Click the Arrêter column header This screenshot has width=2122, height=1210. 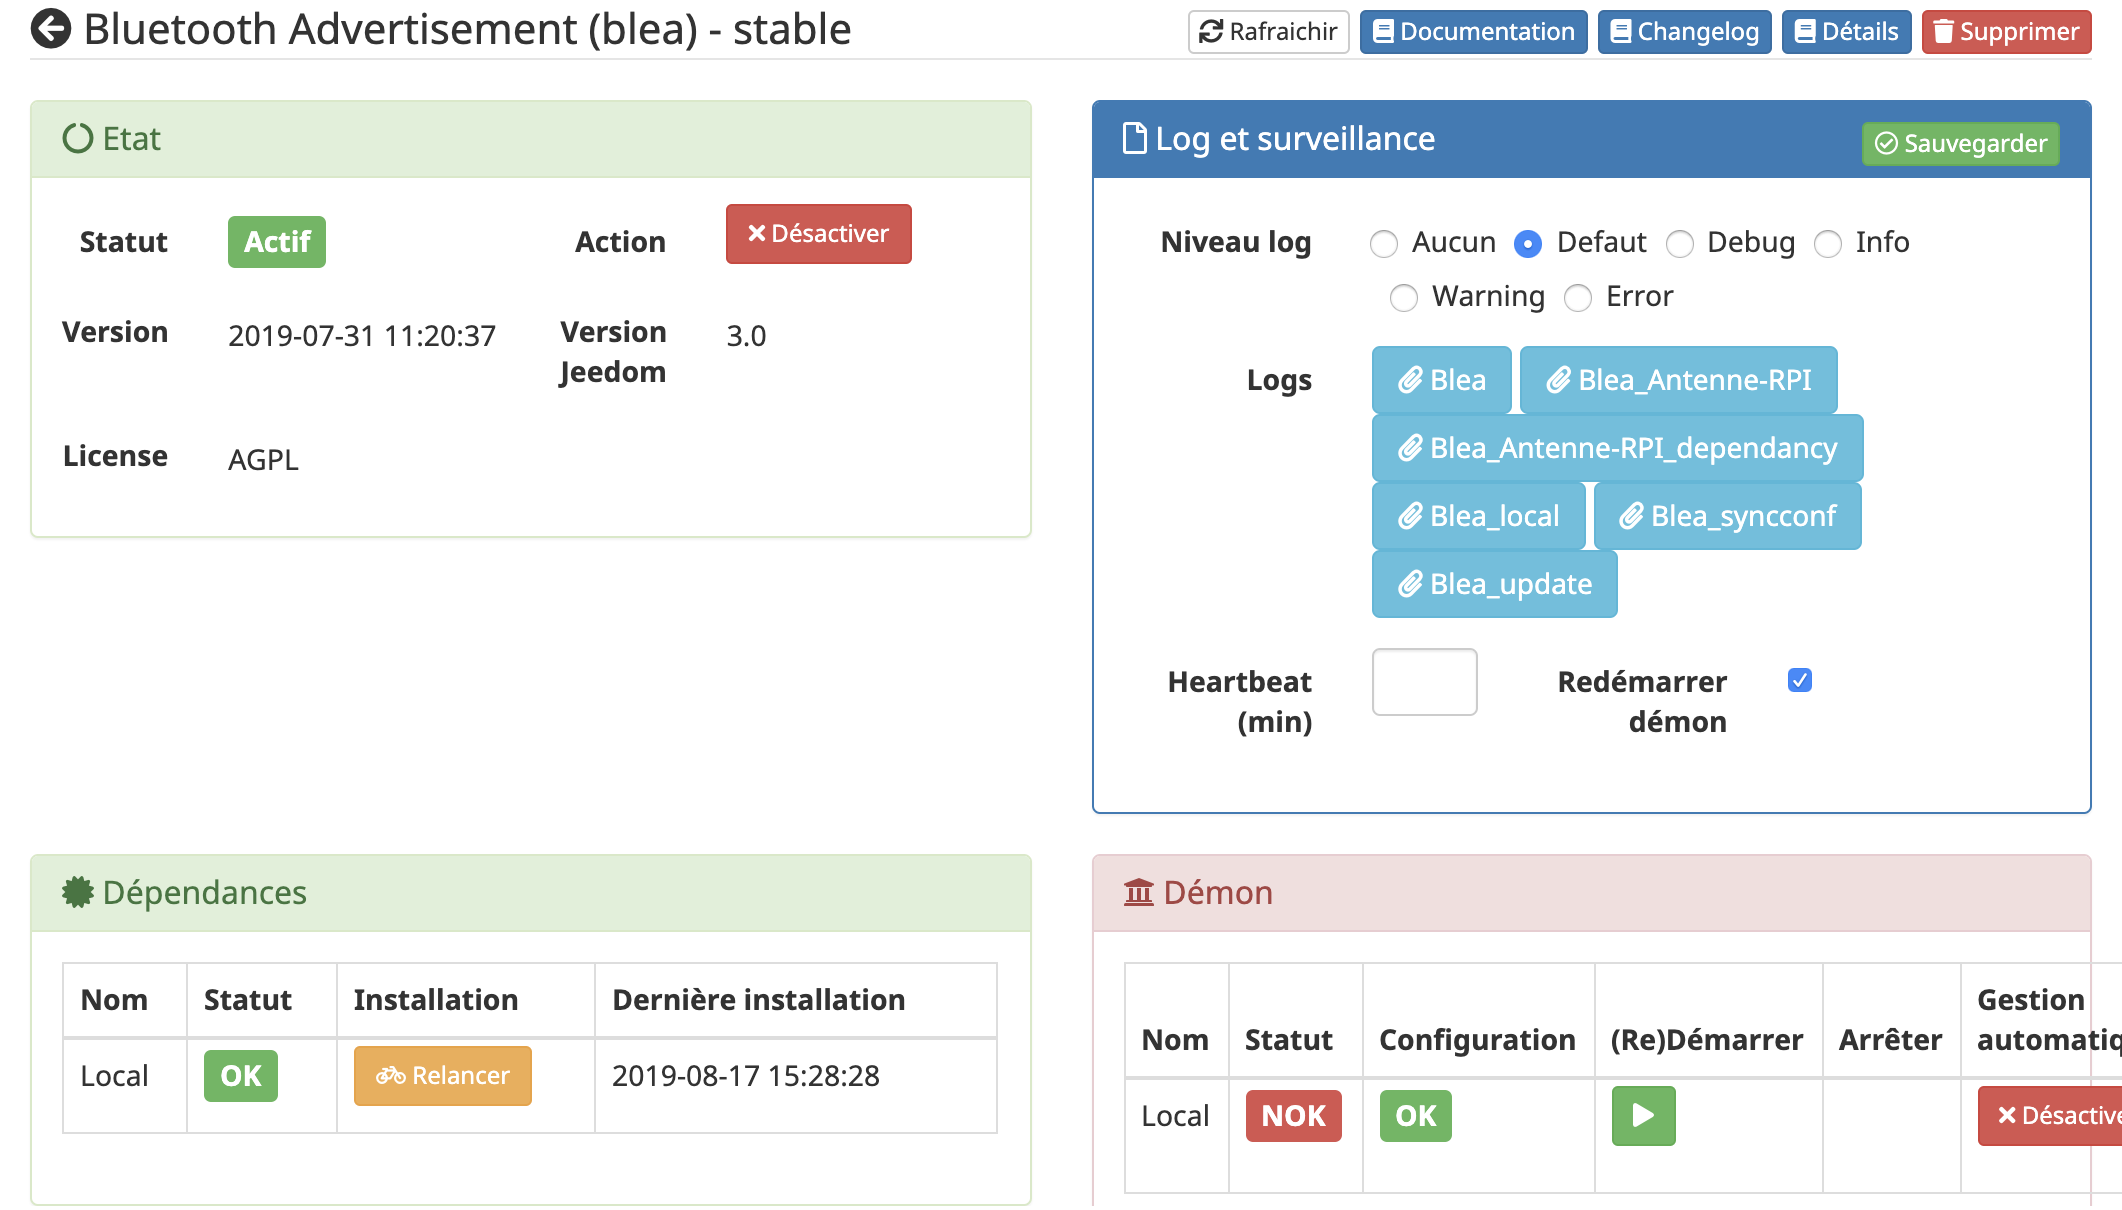click(x=1890, y=1040)
